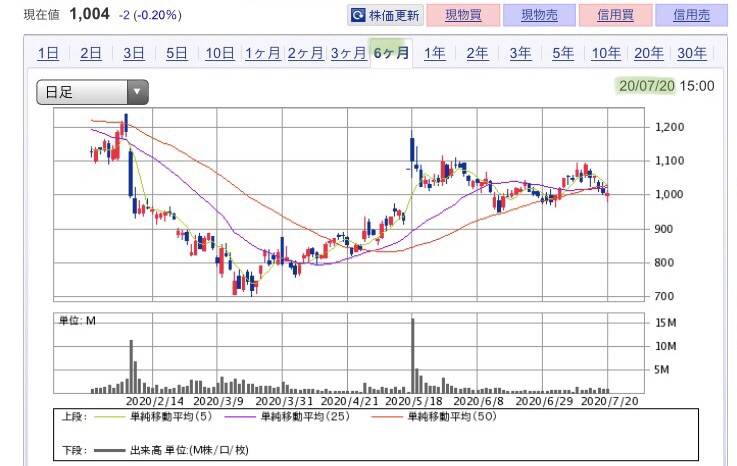Click the tallest volume bar at 2020/5/18
Viewport: 737px width, 466px height.
pyautogui.click(x=413, y=356)
